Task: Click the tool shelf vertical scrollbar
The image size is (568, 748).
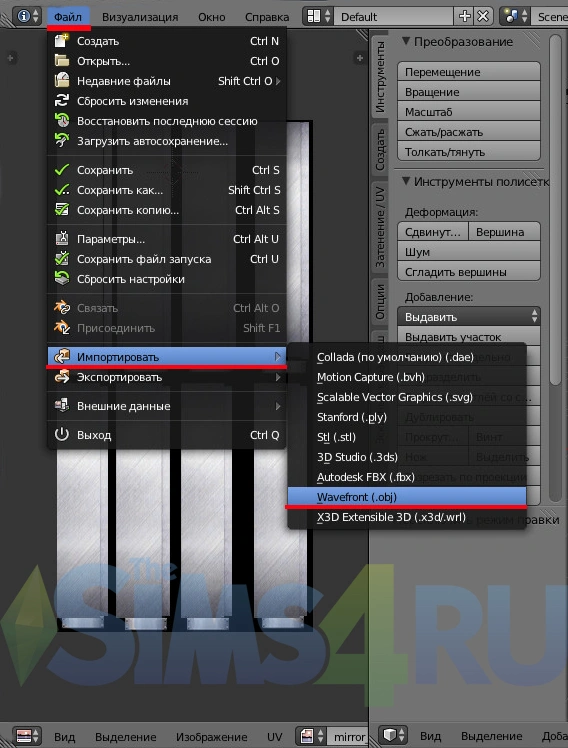Action: coord(555,210)
